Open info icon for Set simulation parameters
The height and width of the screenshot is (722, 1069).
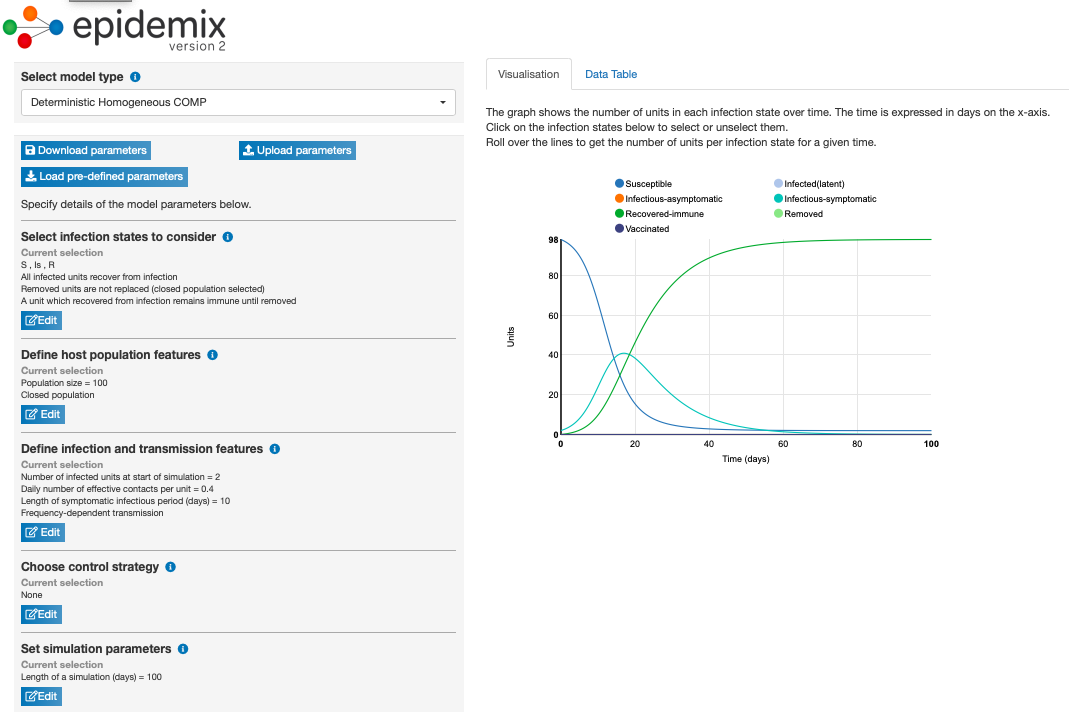[183, 649]
